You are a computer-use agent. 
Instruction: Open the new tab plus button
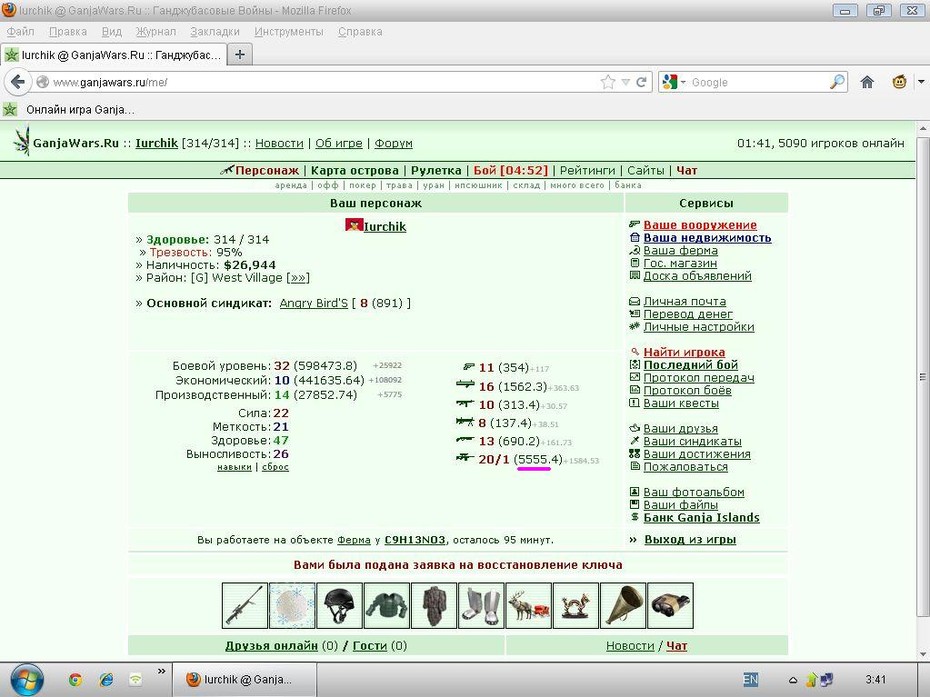240,55
